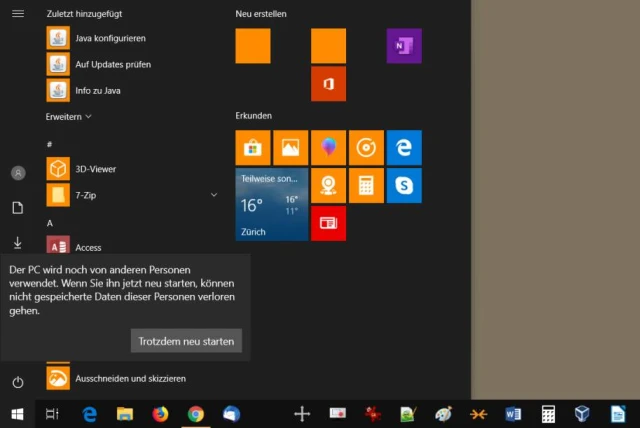This screenshot has height=428, width=640.
Task: Open the red News tile
Action: 328,223
